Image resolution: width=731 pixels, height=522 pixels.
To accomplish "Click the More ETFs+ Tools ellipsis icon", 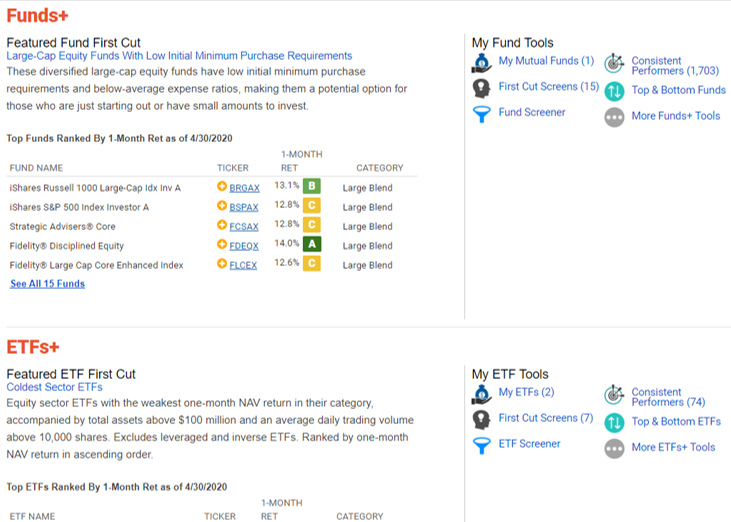I will (x=614, y=449).
